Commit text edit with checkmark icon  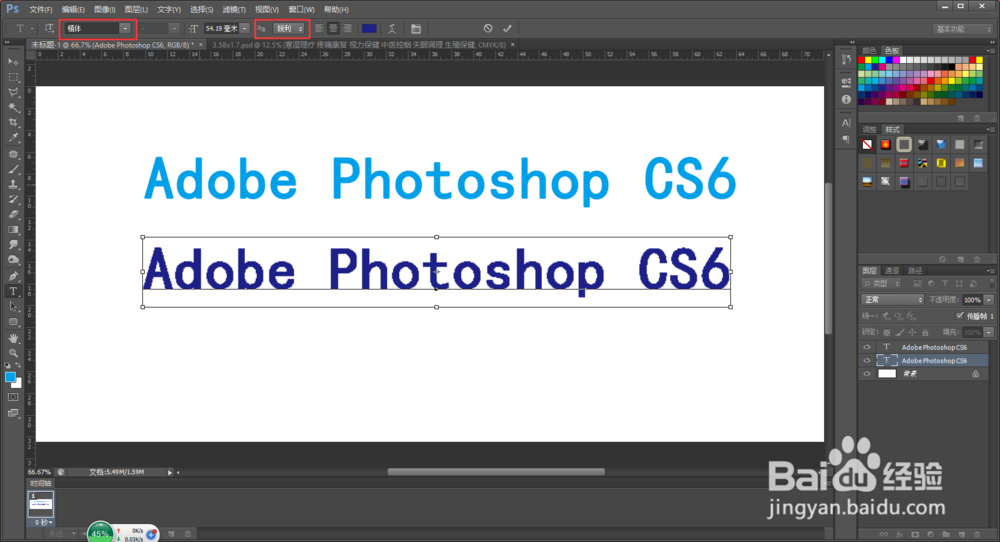point(507,28)
